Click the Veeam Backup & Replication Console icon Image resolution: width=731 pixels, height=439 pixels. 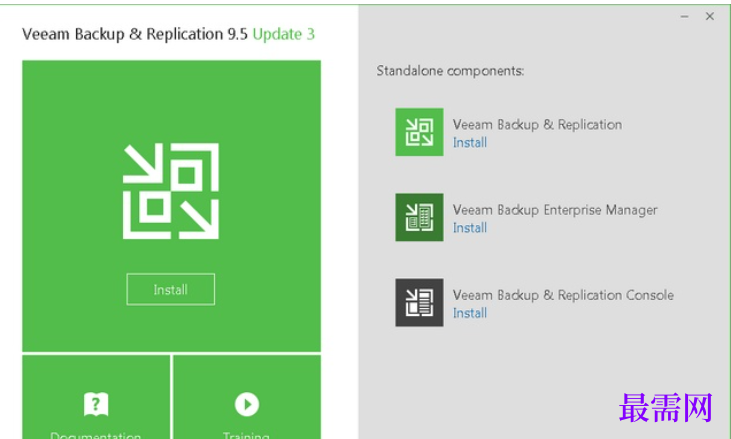coord(419,302)
